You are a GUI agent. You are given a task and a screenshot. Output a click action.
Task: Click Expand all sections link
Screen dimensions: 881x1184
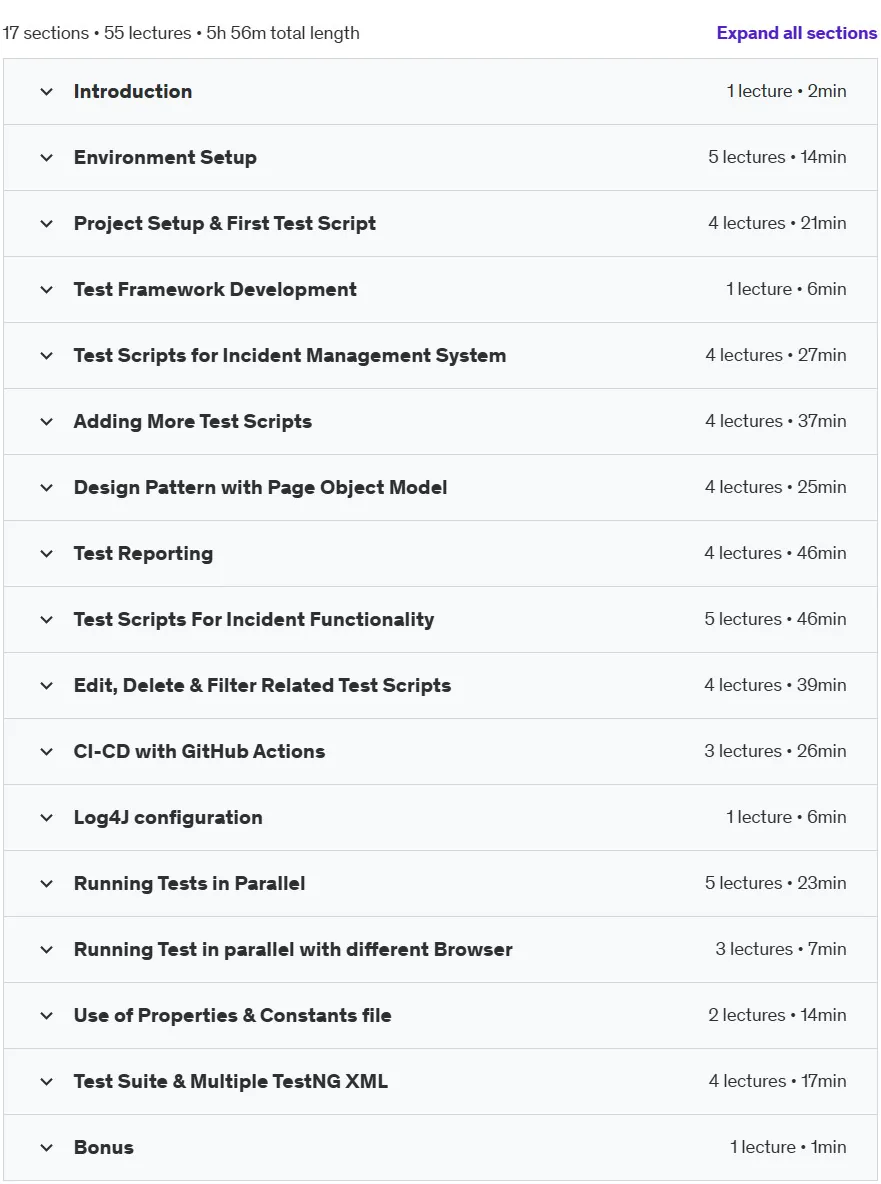[x=796, y=33]
